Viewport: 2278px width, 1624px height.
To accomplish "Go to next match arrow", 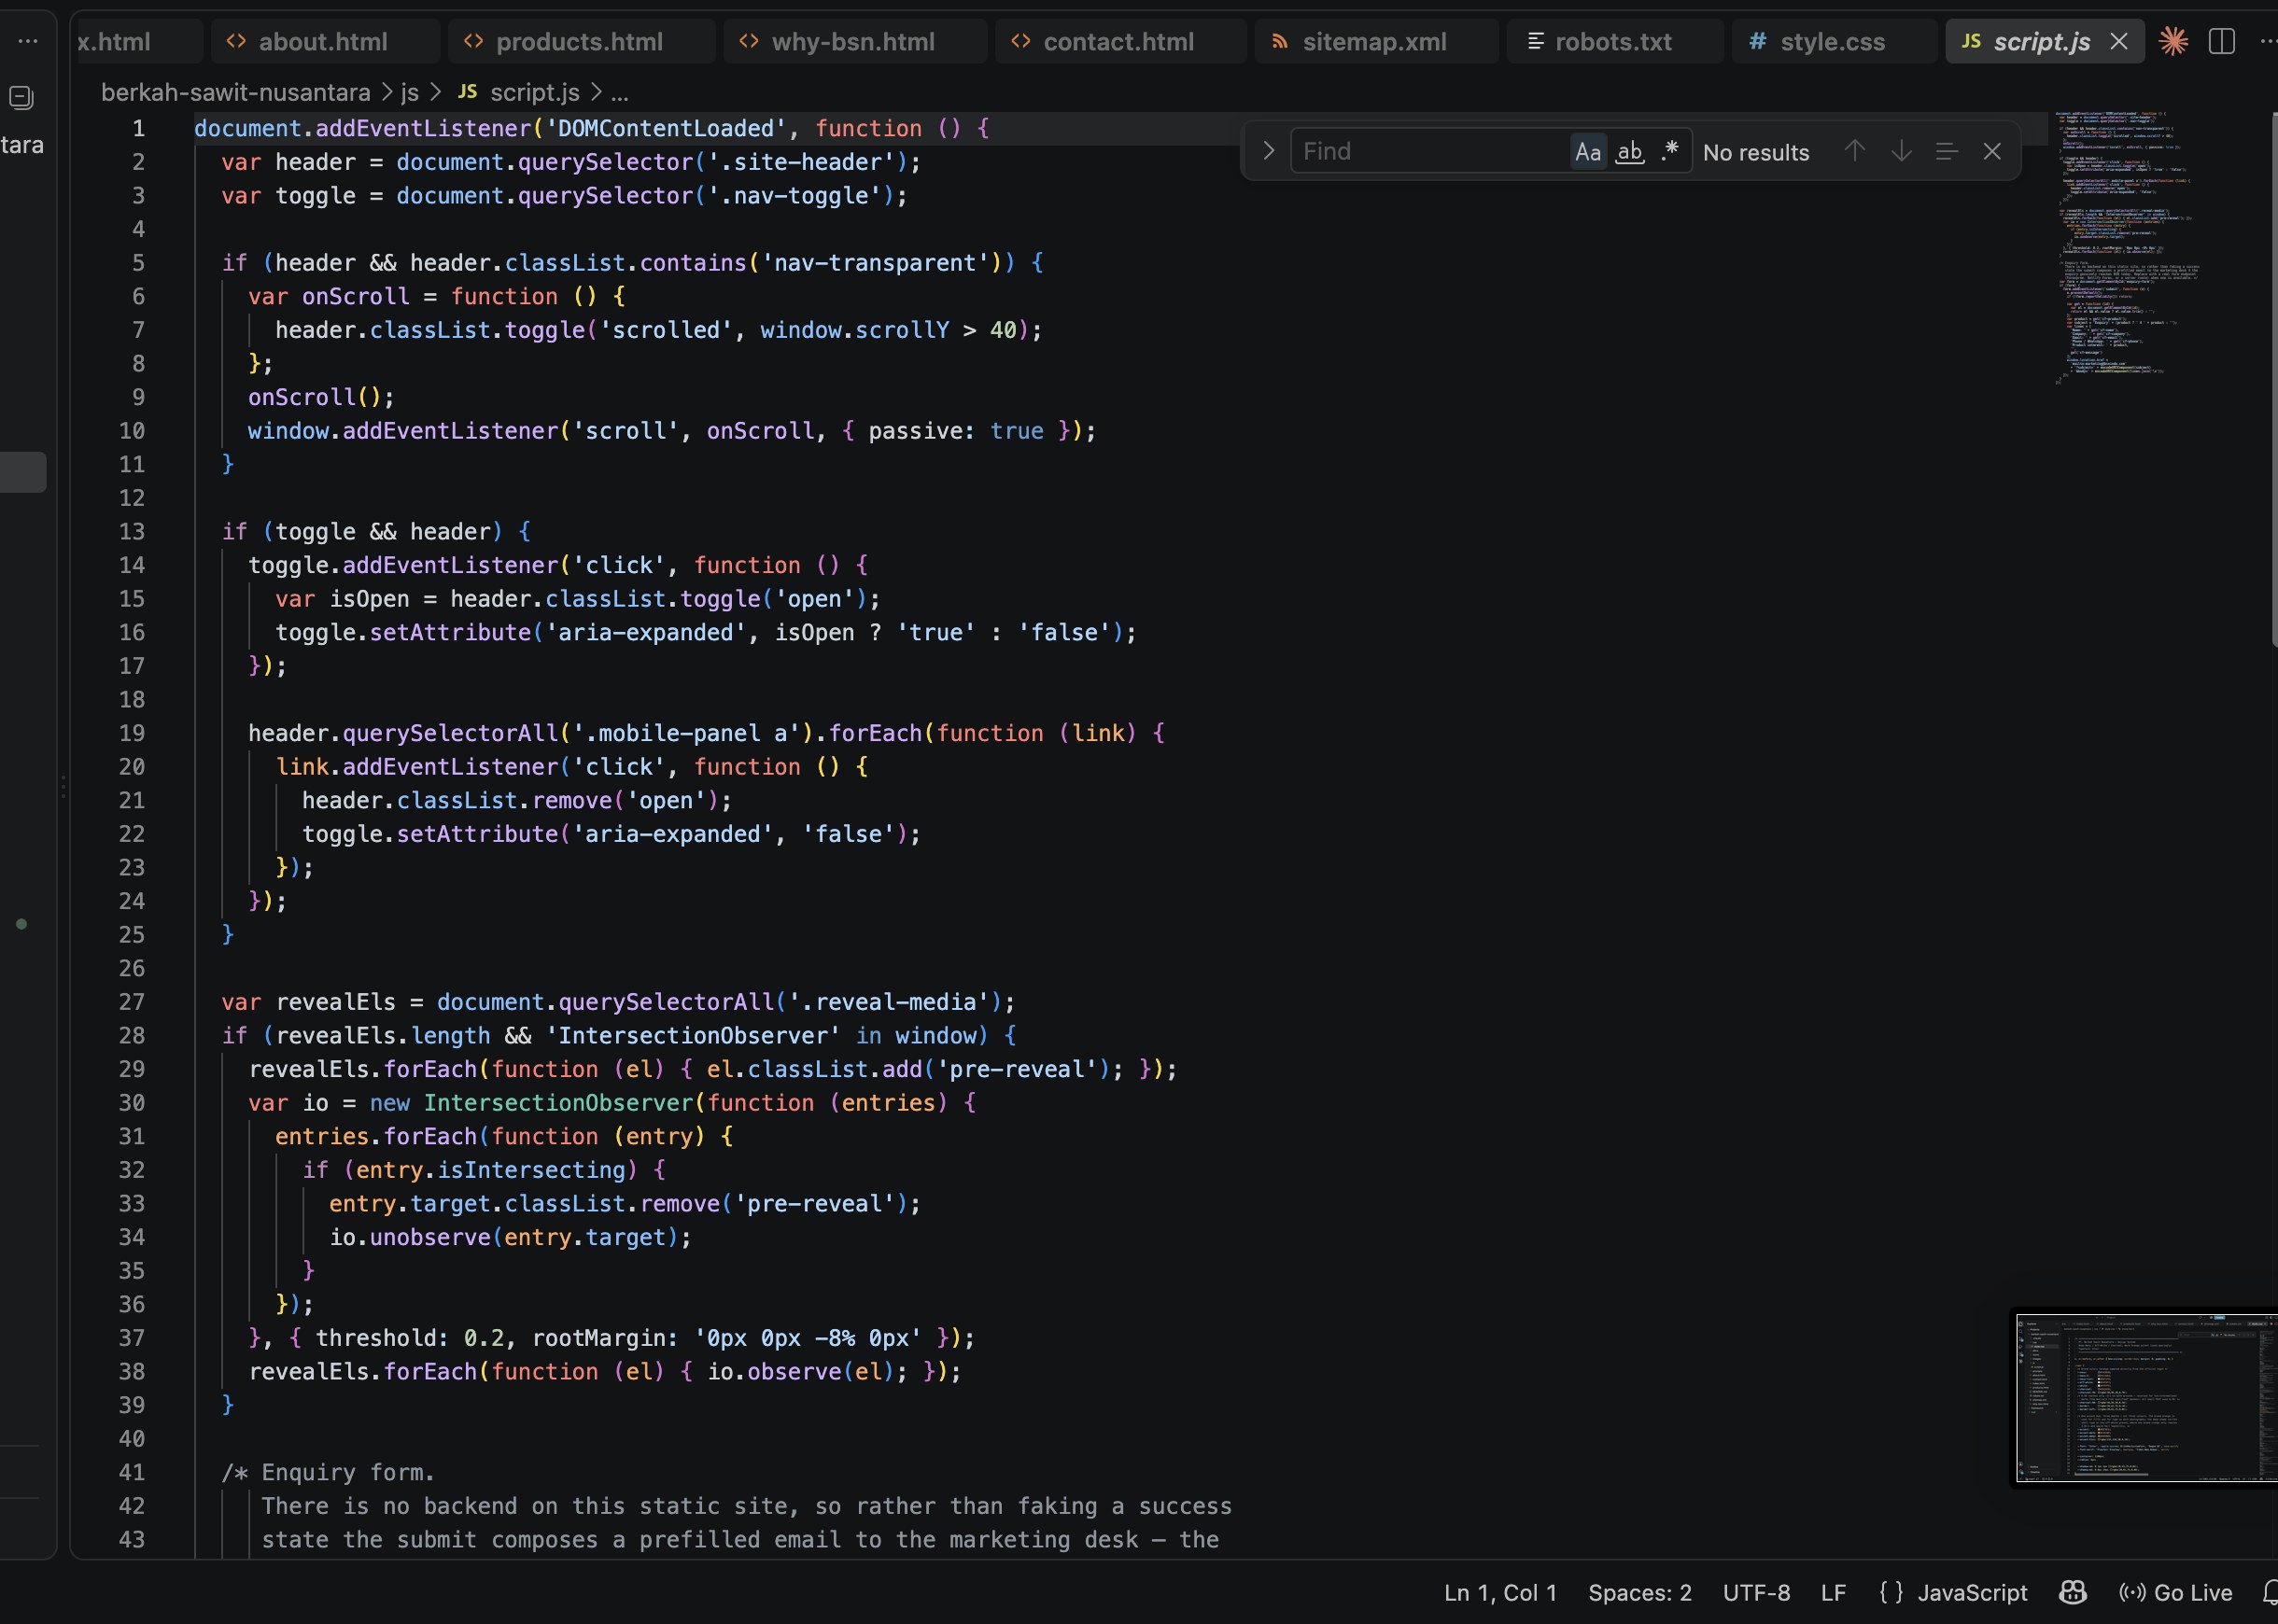I will tap(1901, 151).
